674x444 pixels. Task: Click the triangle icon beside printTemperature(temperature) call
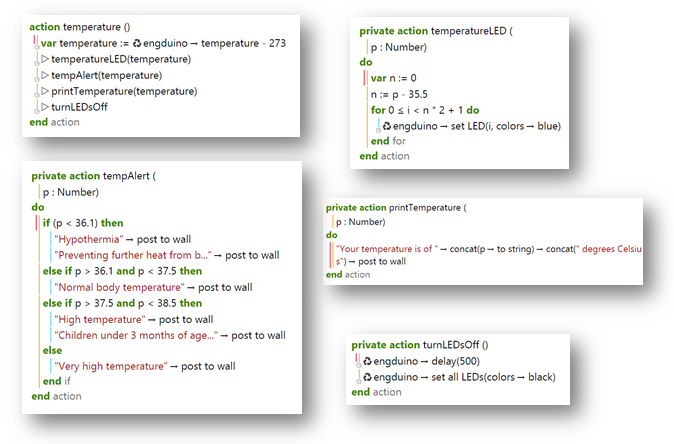point(44,91)
